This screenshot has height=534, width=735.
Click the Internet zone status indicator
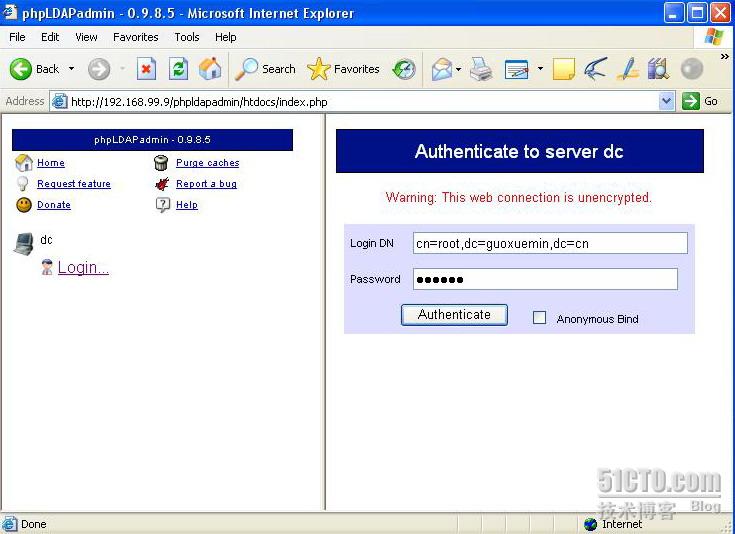pos(613,524)
